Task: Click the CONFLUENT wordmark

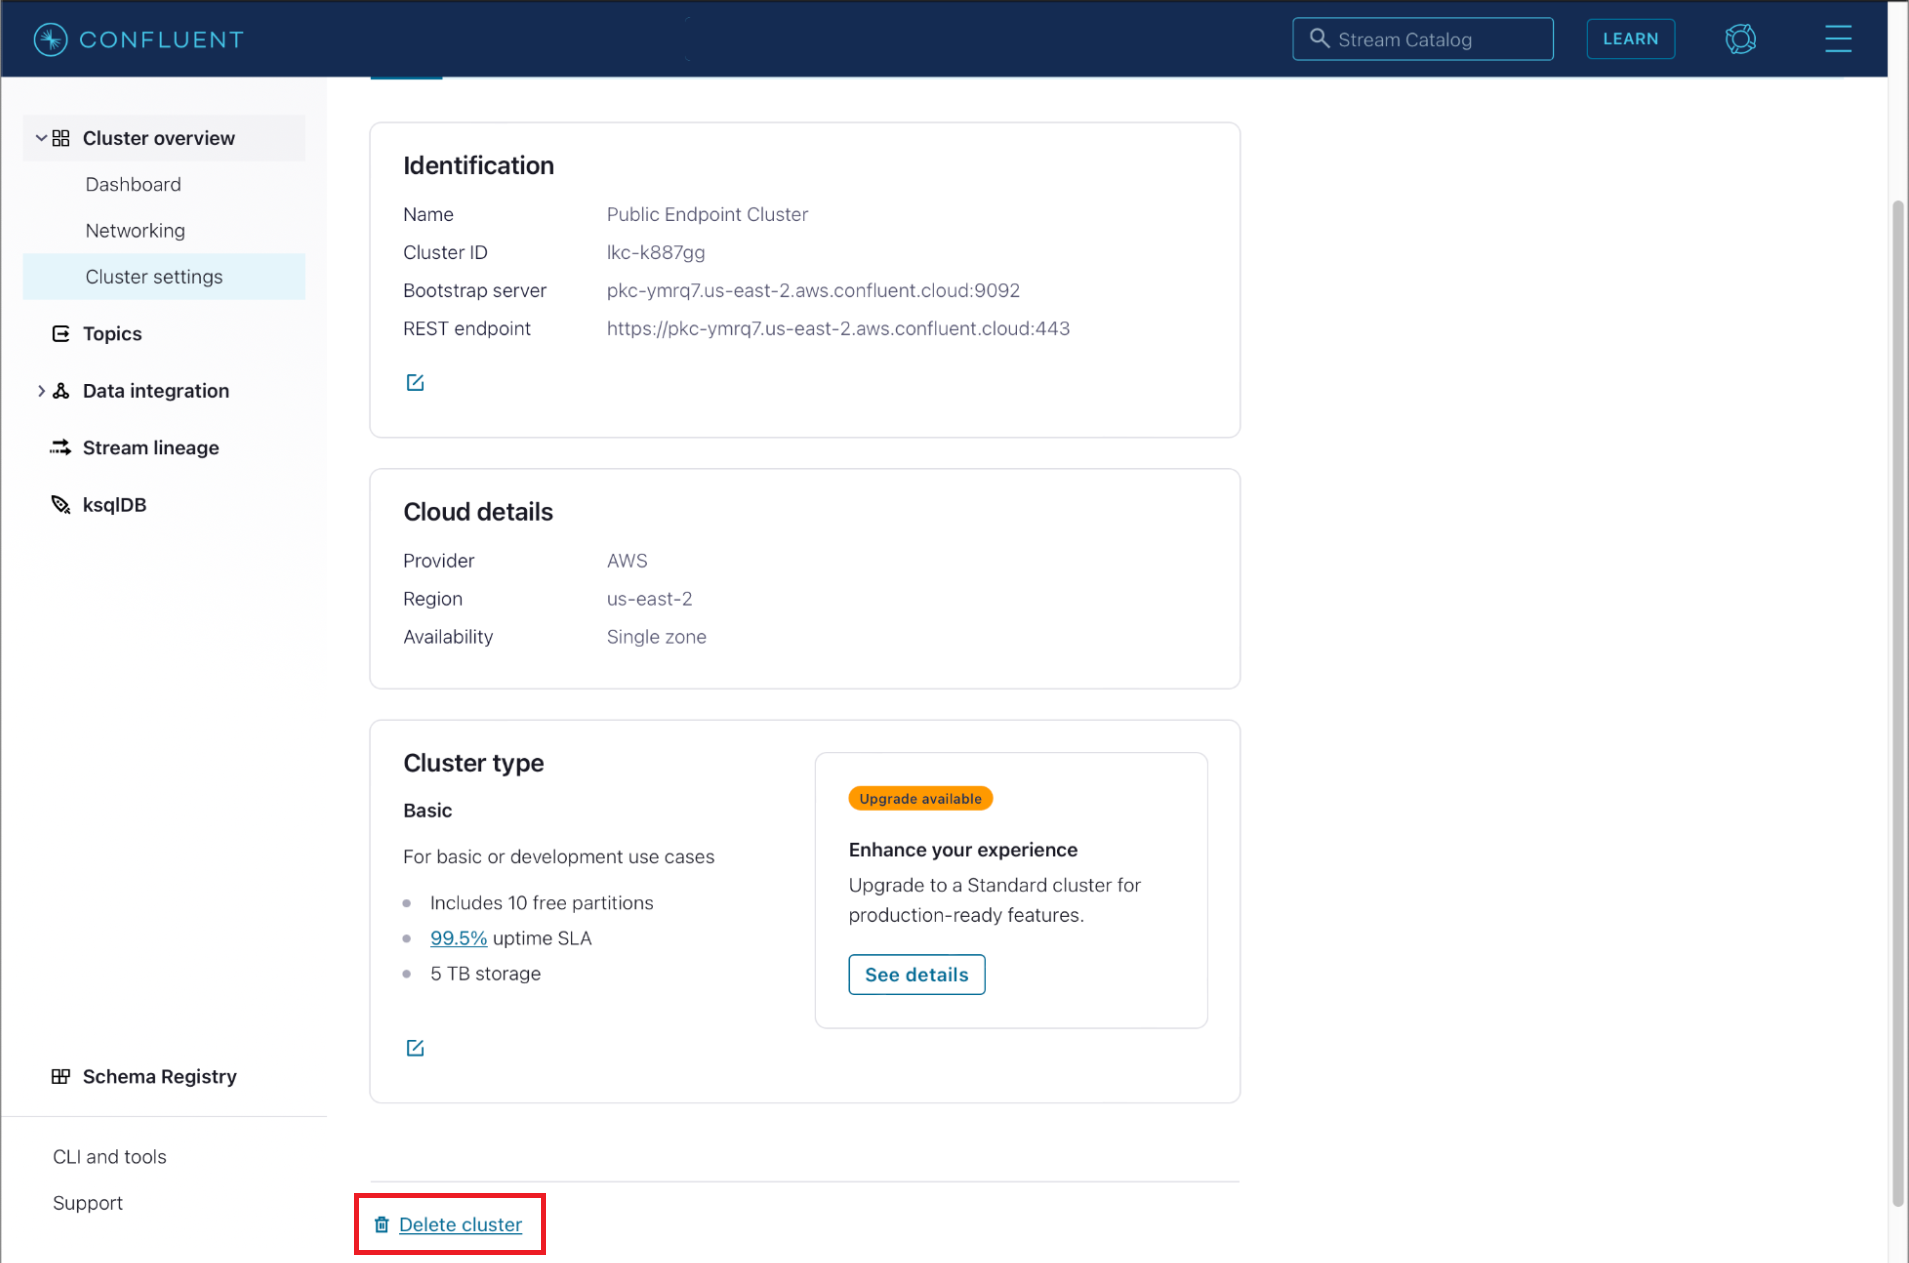Action: click(162, 39)
